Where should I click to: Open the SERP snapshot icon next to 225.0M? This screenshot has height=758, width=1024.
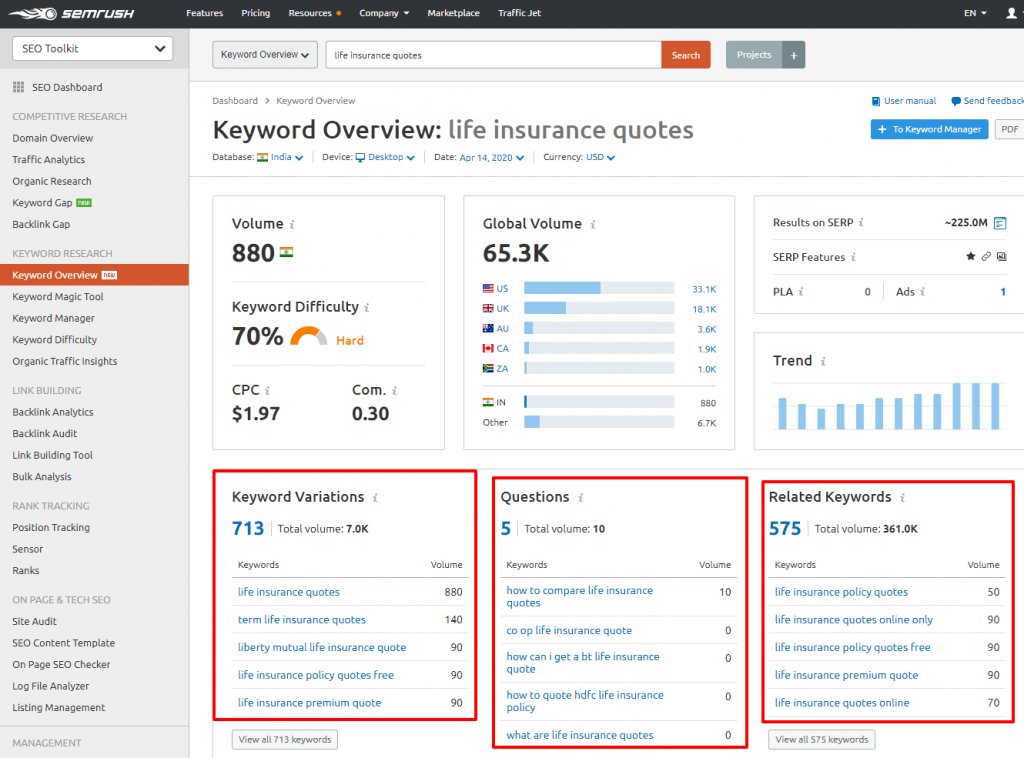pos(1000,223)
